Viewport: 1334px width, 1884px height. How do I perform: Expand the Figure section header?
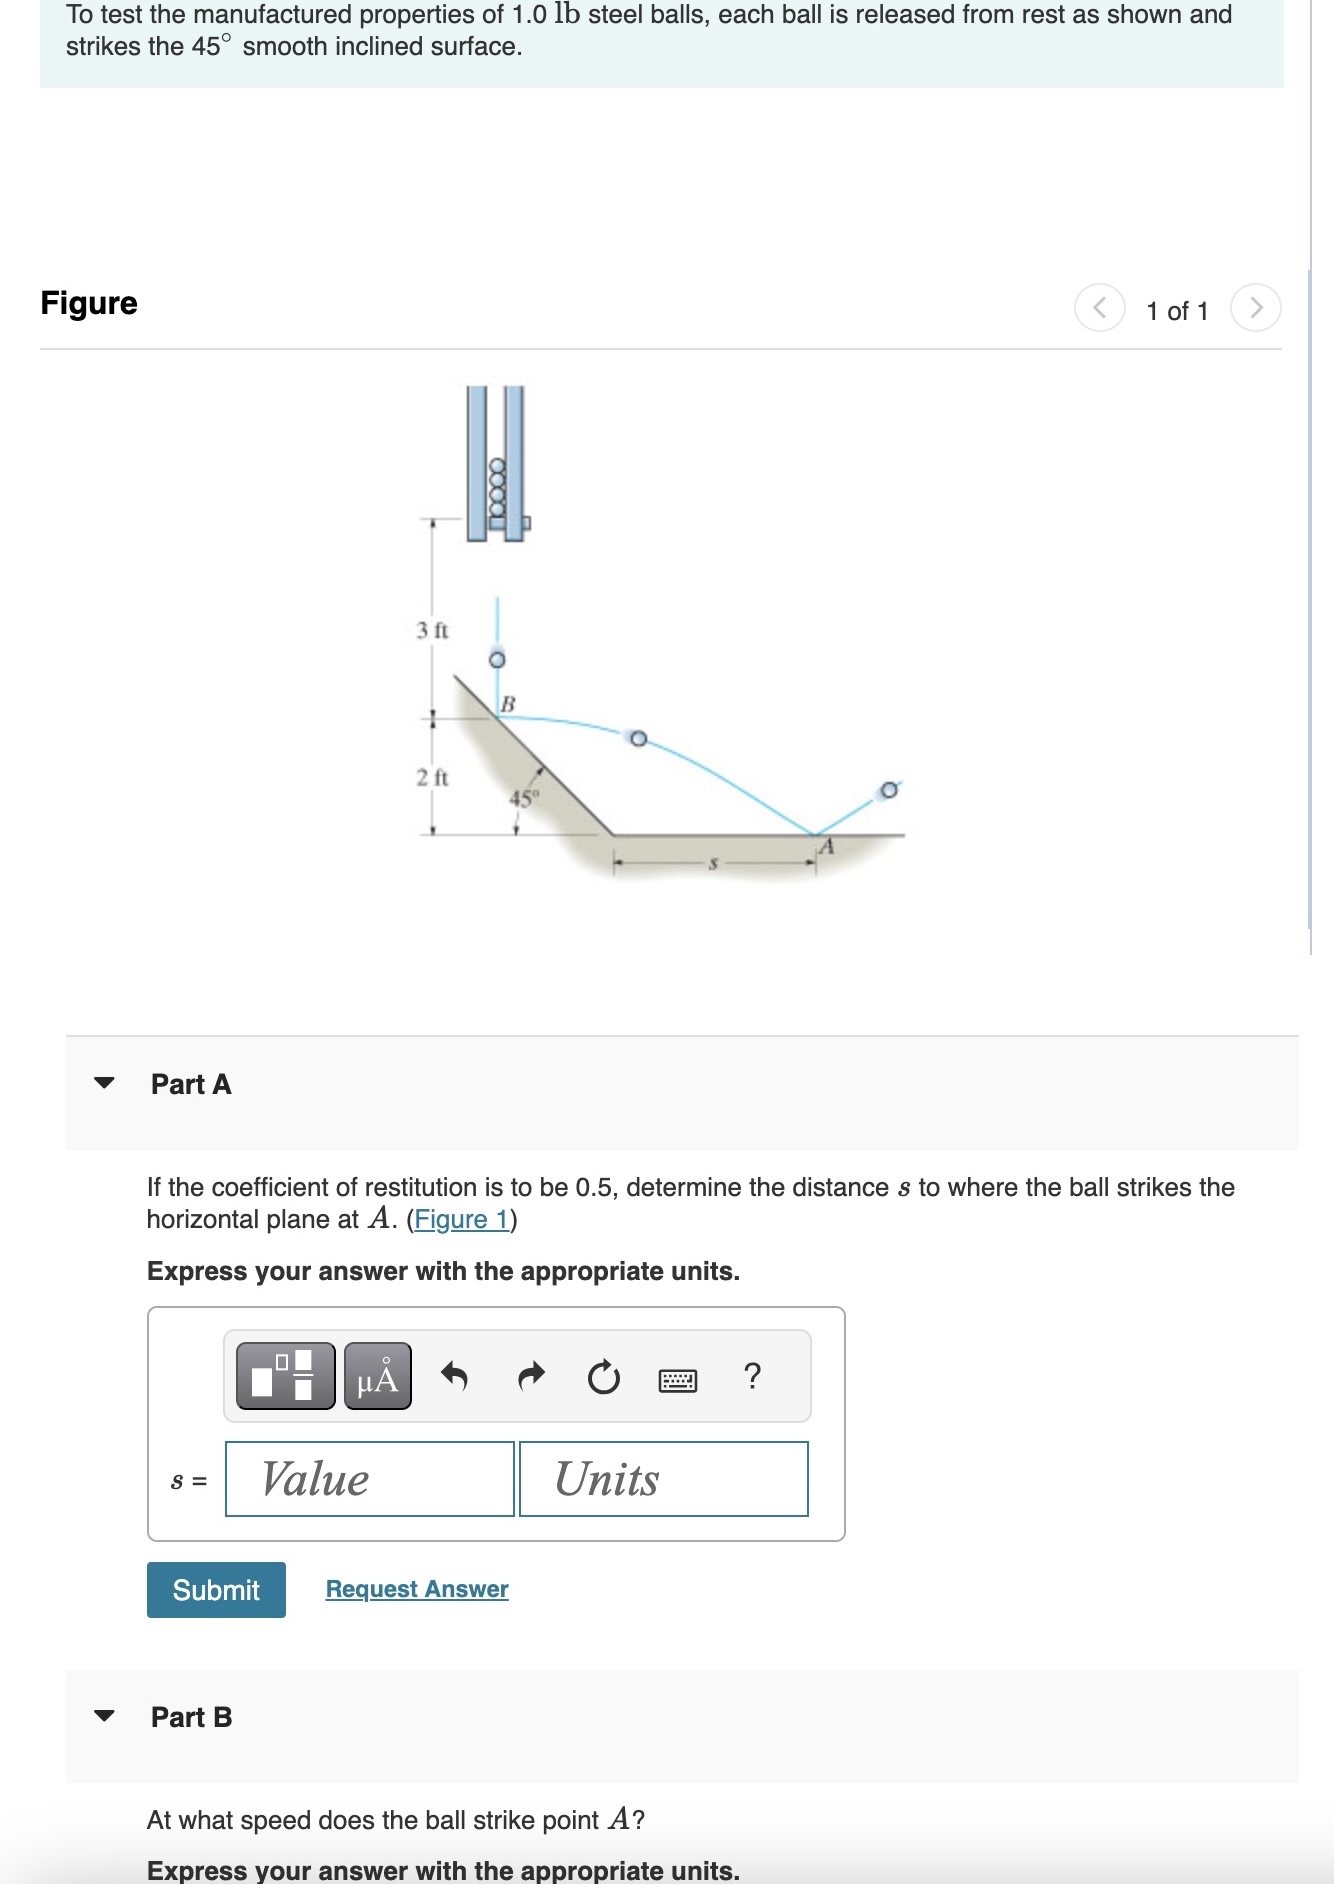pos(88,302)
